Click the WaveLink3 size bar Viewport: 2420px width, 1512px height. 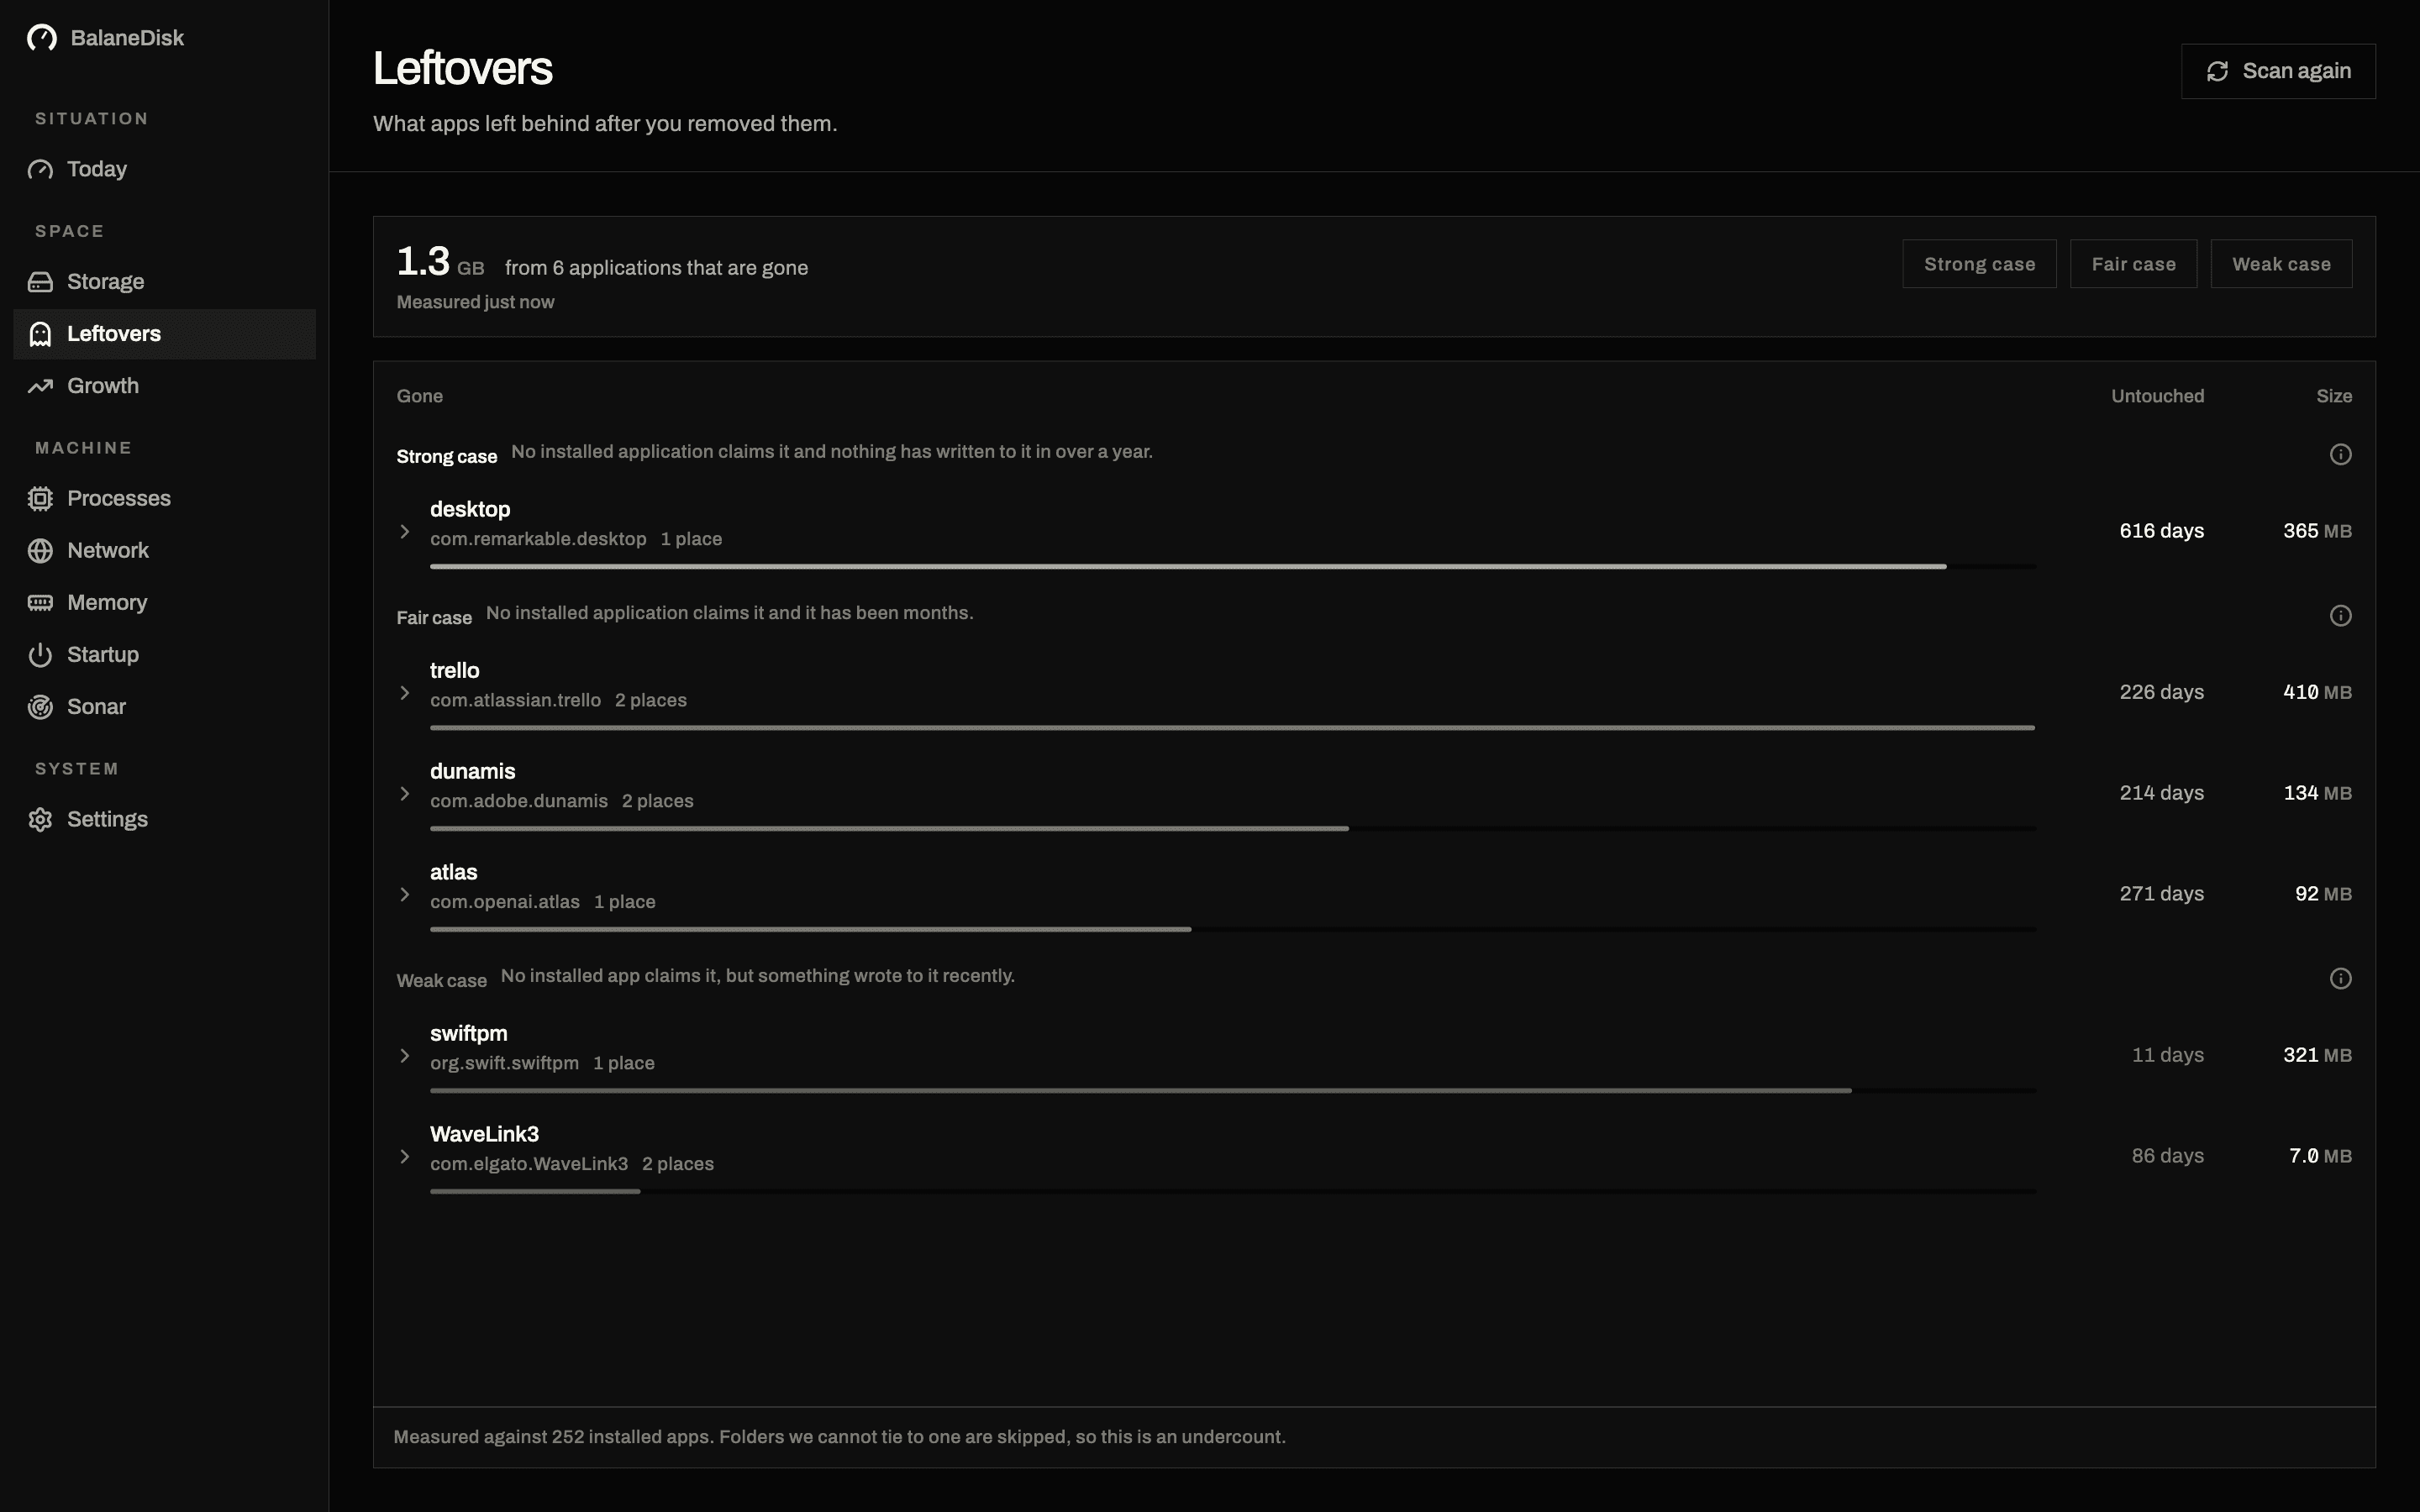pos(1233,1192)
